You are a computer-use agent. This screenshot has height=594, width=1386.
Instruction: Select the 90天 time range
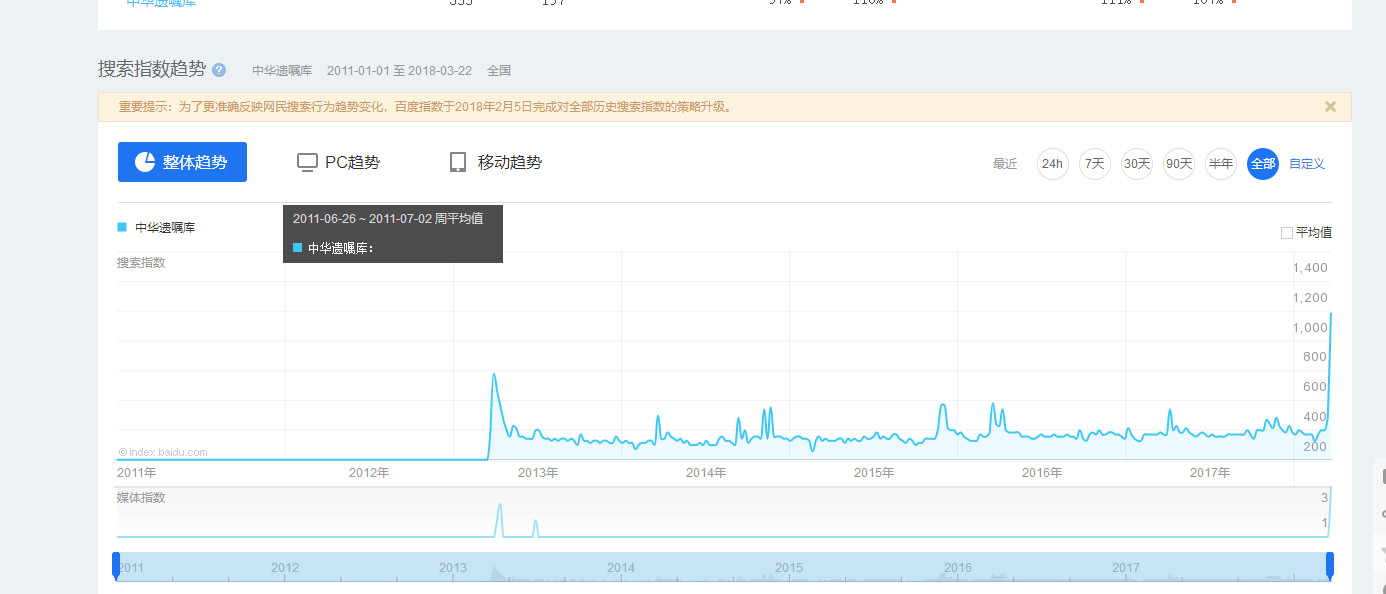pos(1179,164)
